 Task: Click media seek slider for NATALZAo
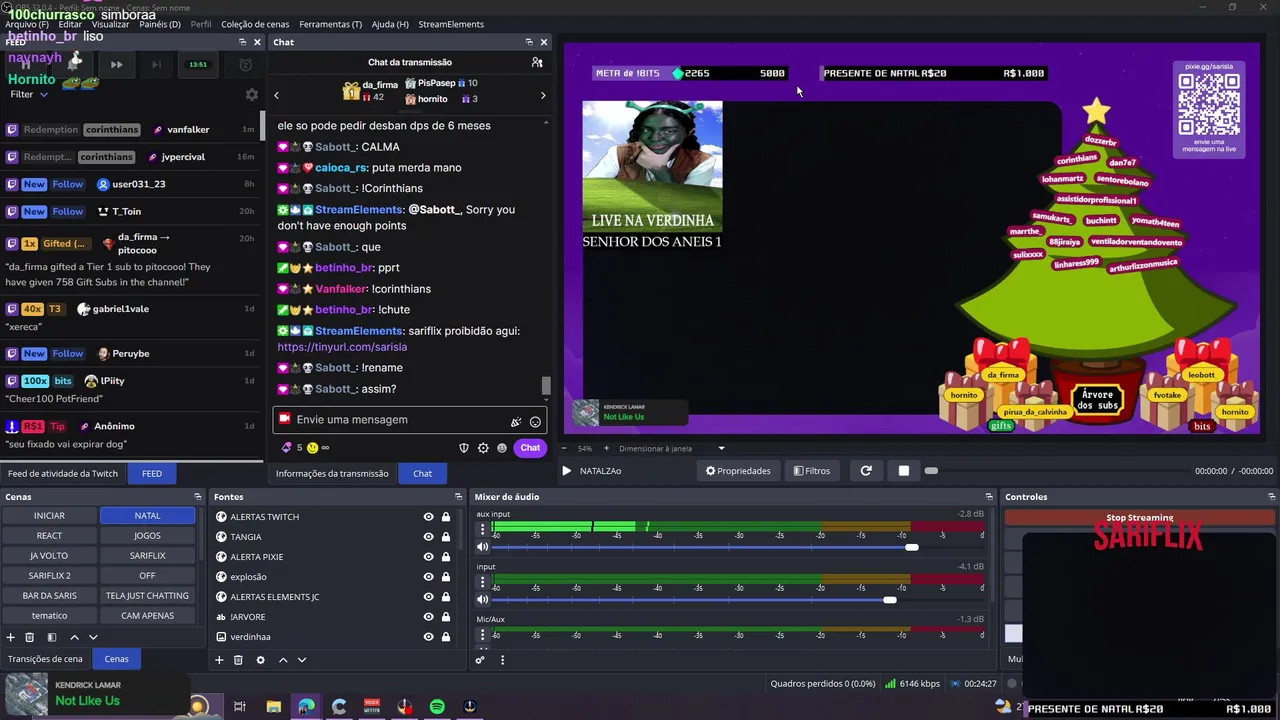click(1056, 471)
